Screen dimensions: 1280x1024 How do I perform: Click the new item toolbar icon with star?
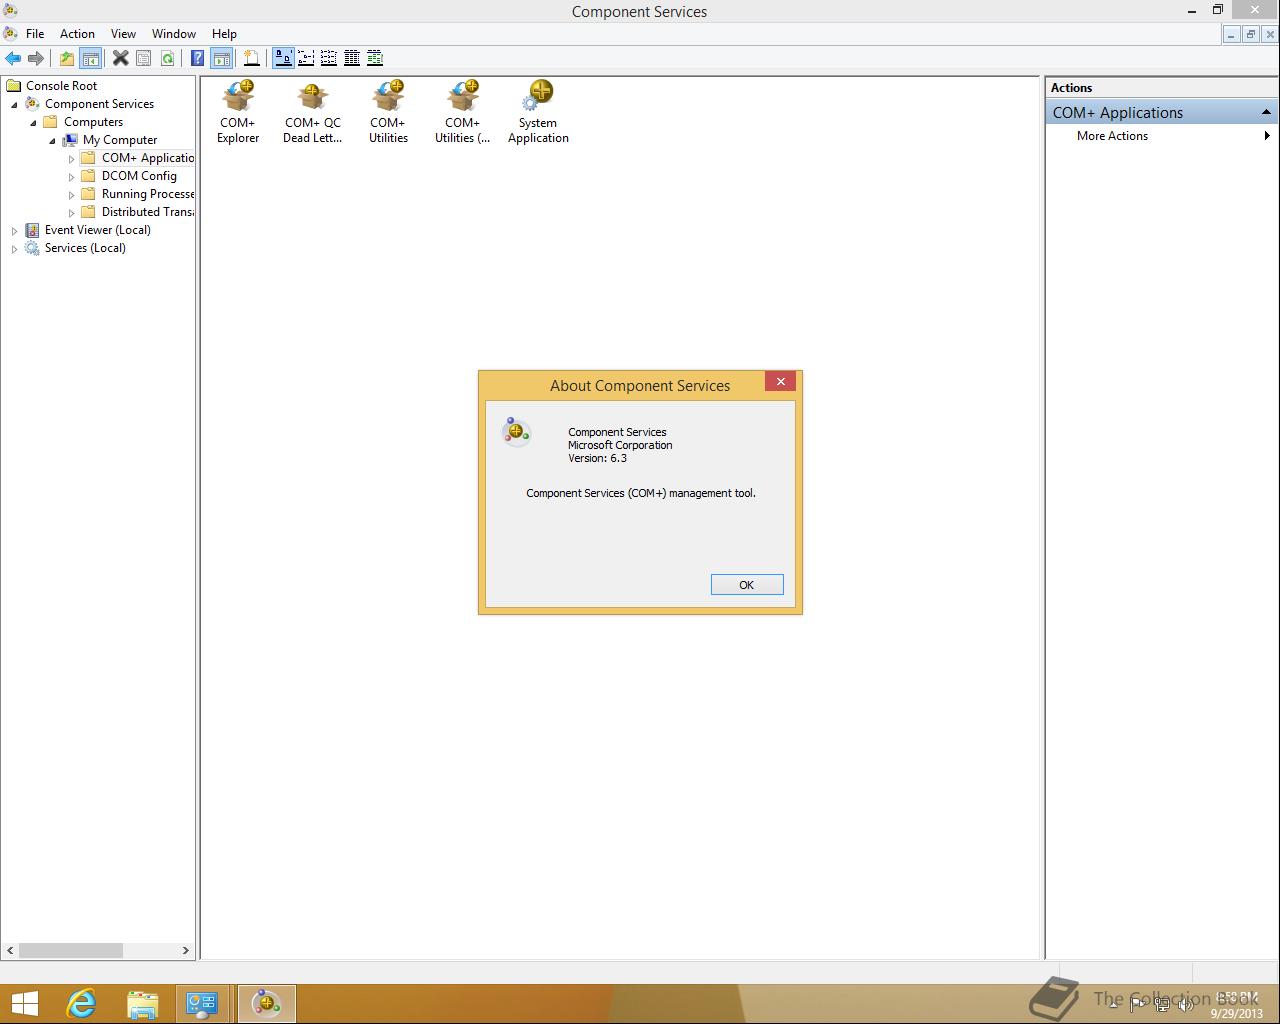click(x=251, y=58)
